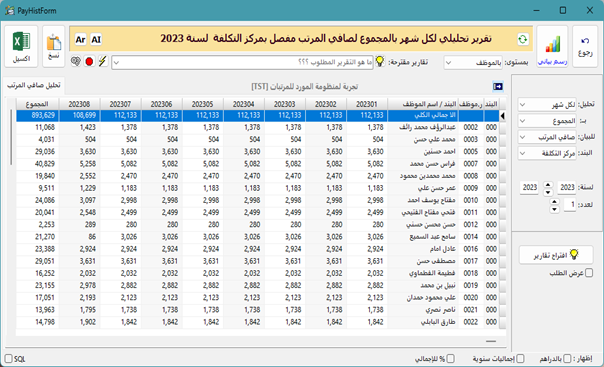
Task: Click the row selector for employee 0010
Action: (502, 200)
